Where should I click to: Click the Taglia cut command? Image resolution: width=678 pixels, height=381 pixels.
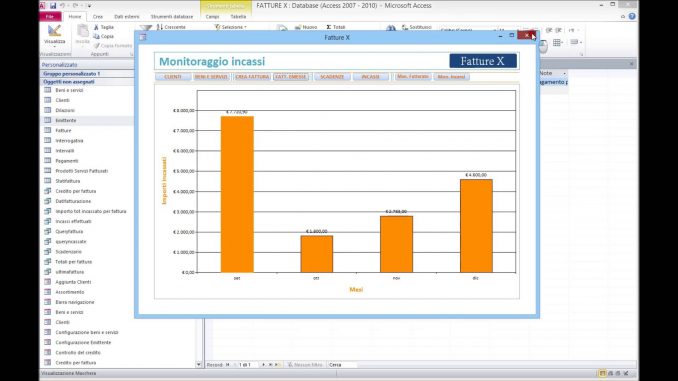[x=104, y=27]
